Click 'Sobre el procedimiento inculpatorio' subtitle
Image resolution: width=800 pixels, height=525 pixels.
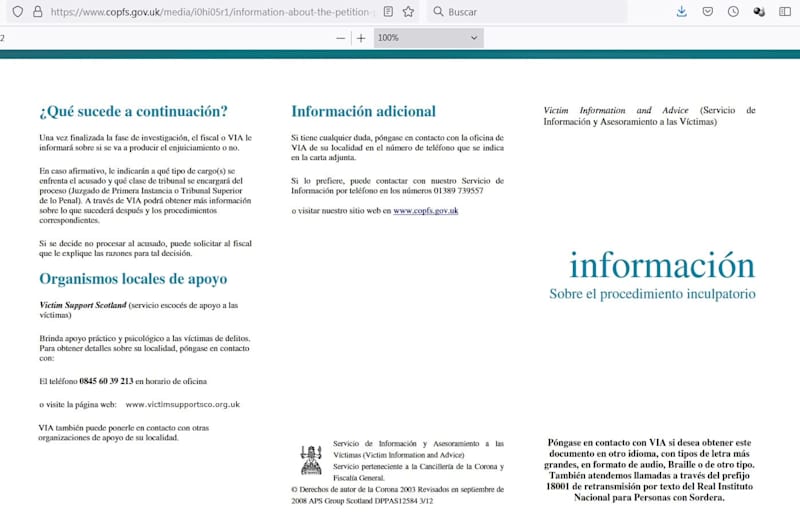[653, 294]
